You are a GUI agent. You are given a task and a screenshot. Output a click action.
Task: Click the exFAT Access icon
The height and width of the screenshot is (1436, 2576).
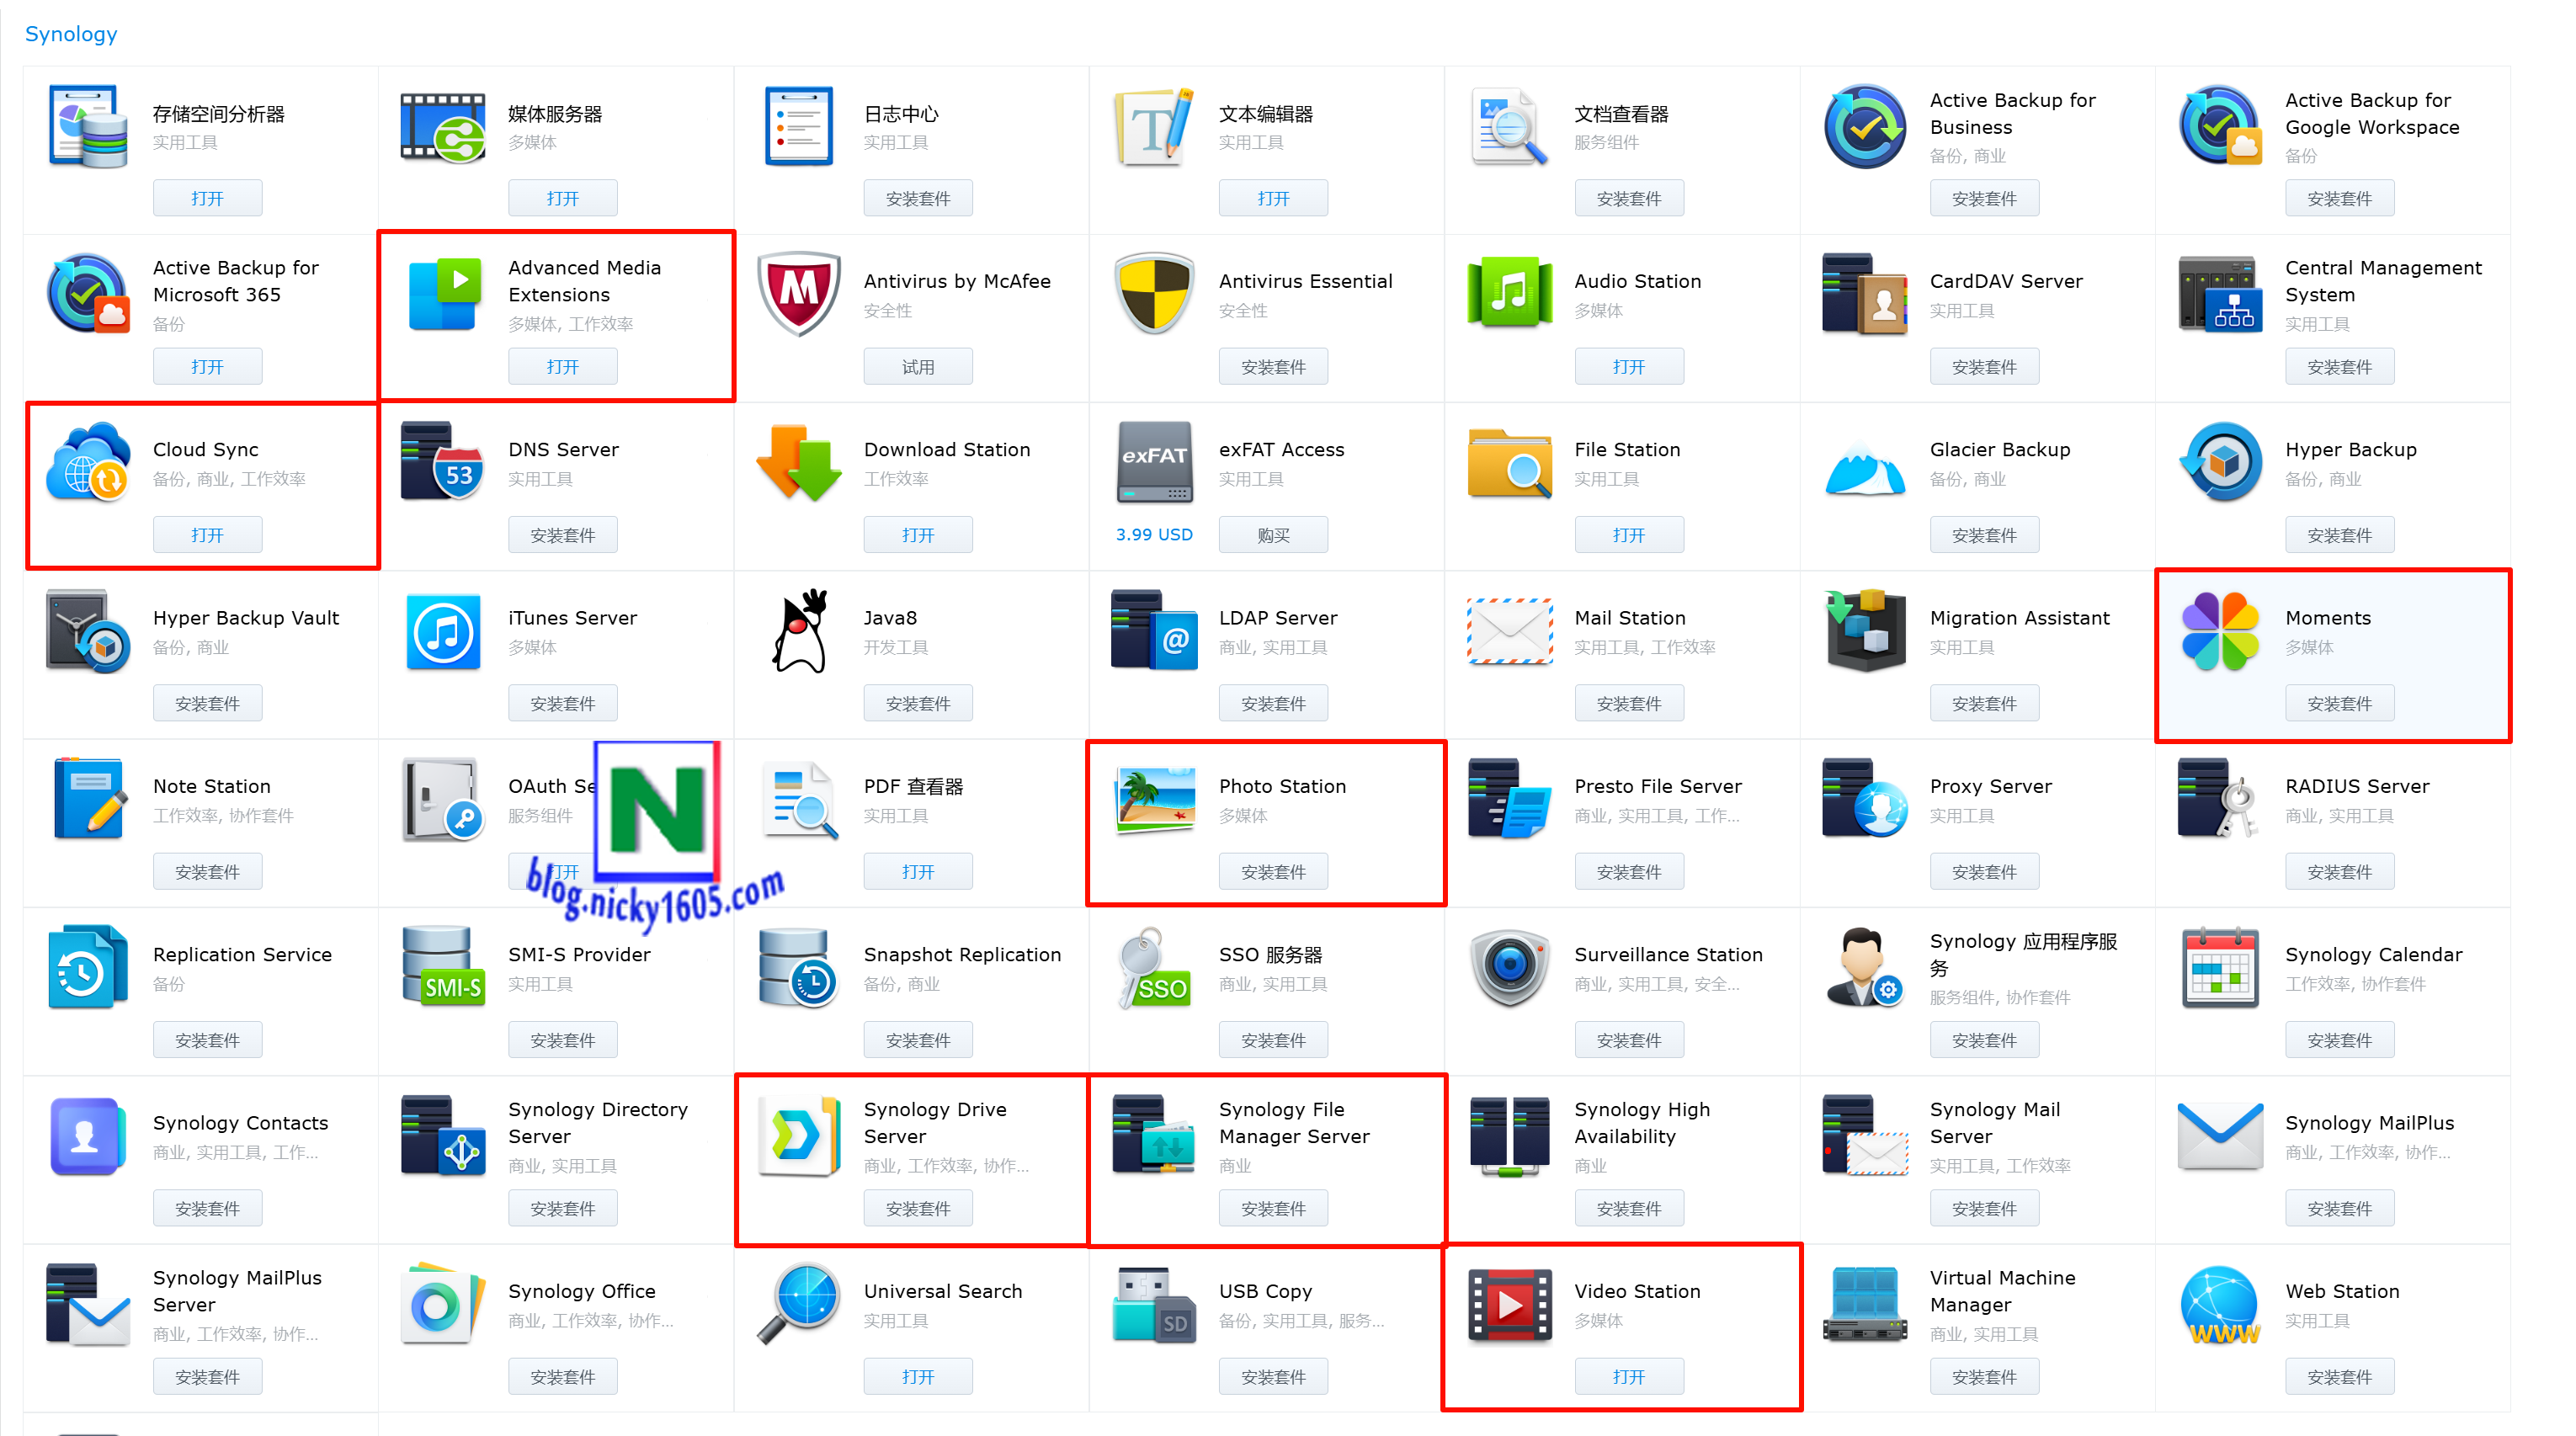[1154, 462]
